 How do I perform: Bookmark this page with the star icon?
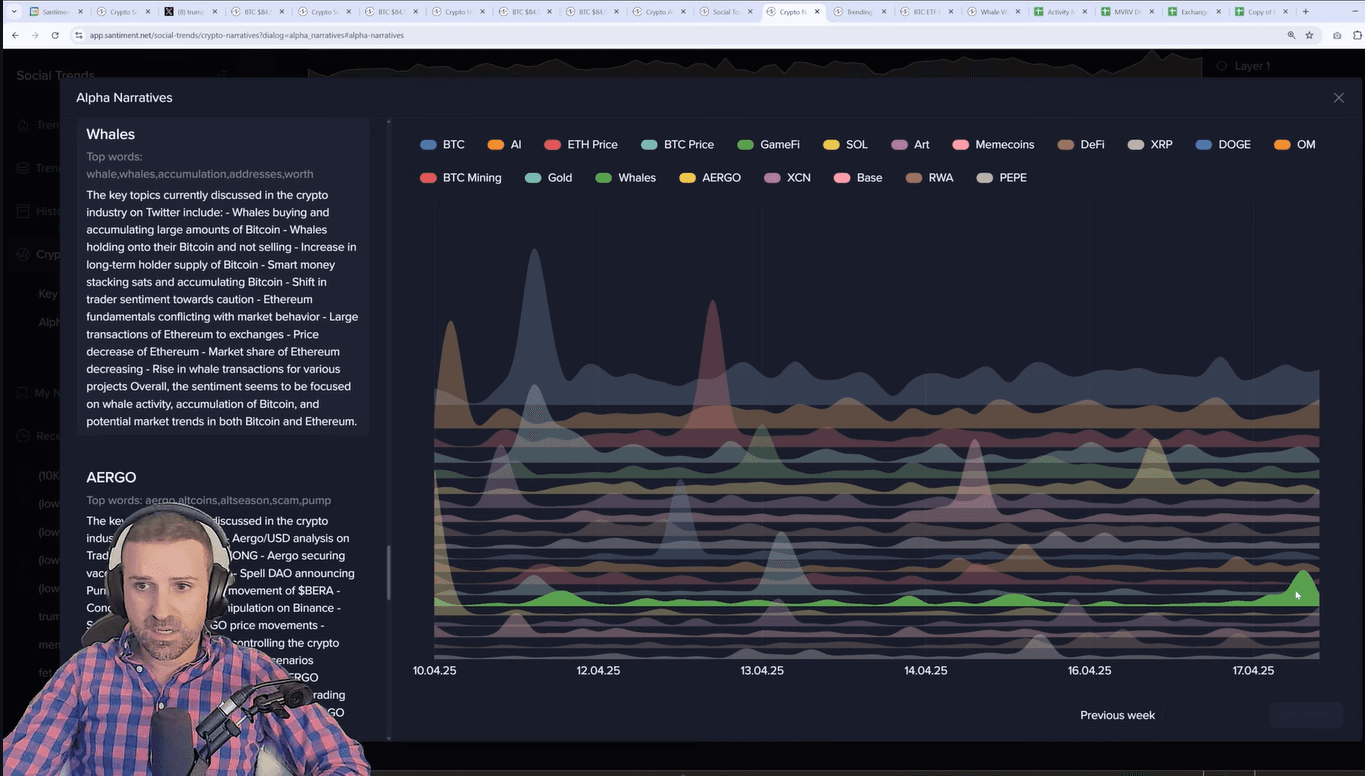click(x=1309, y=35)
